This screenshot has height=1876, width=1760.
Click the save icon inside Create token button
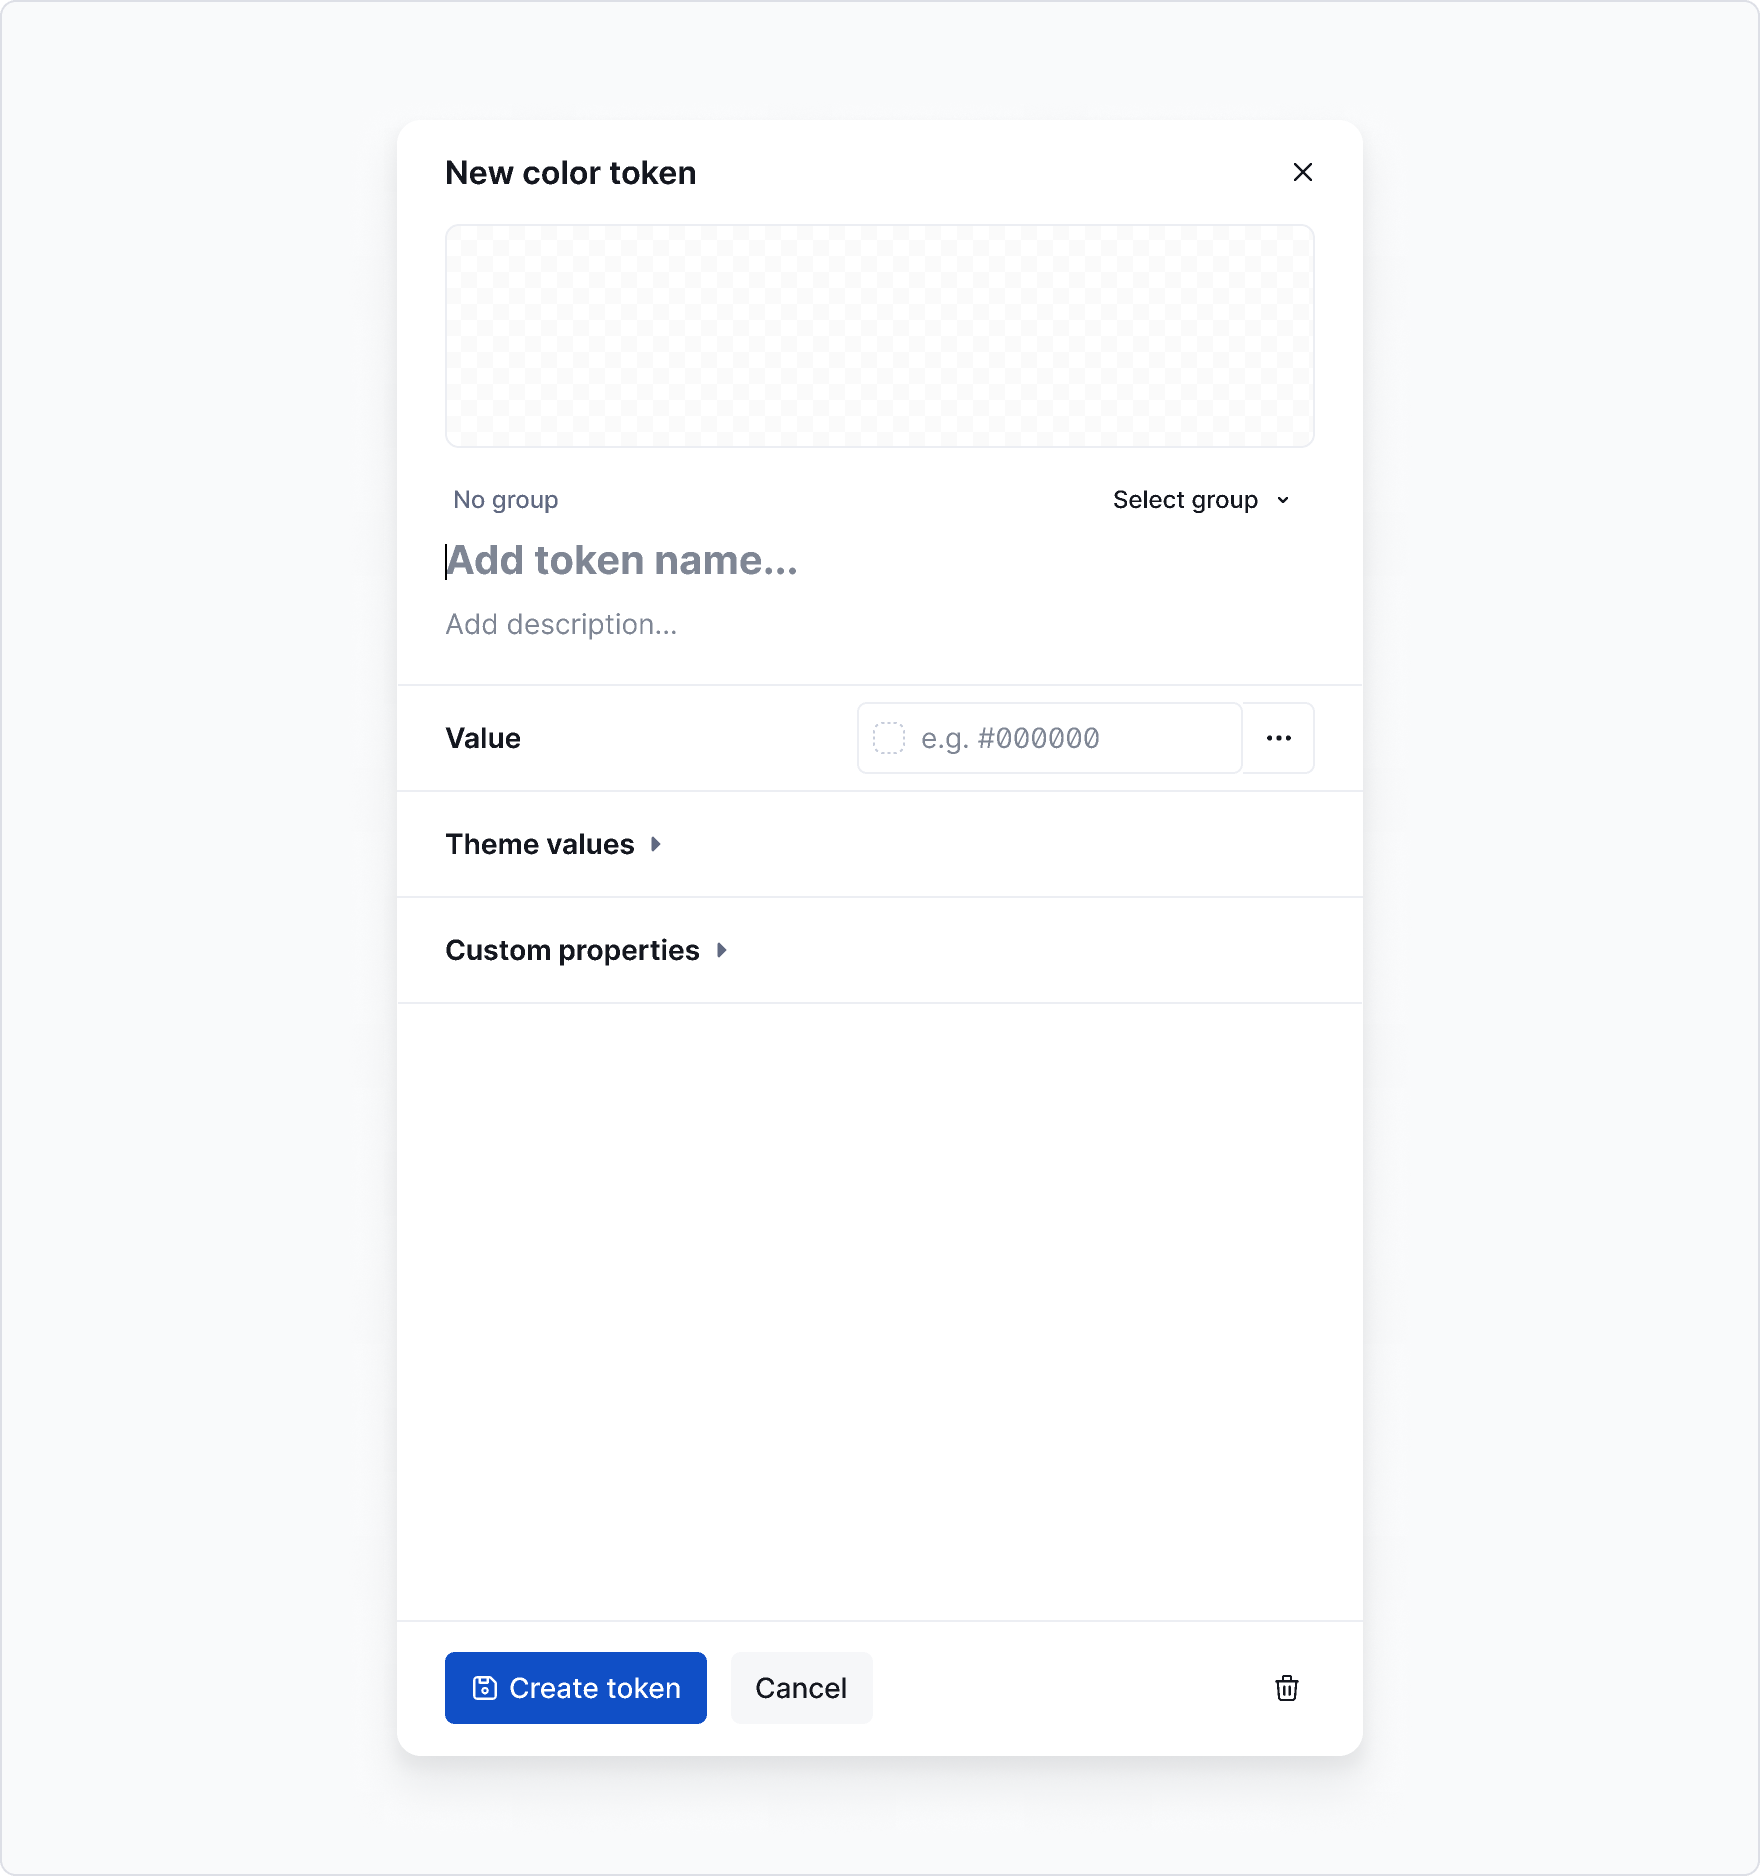click(x=486, y=1688)
